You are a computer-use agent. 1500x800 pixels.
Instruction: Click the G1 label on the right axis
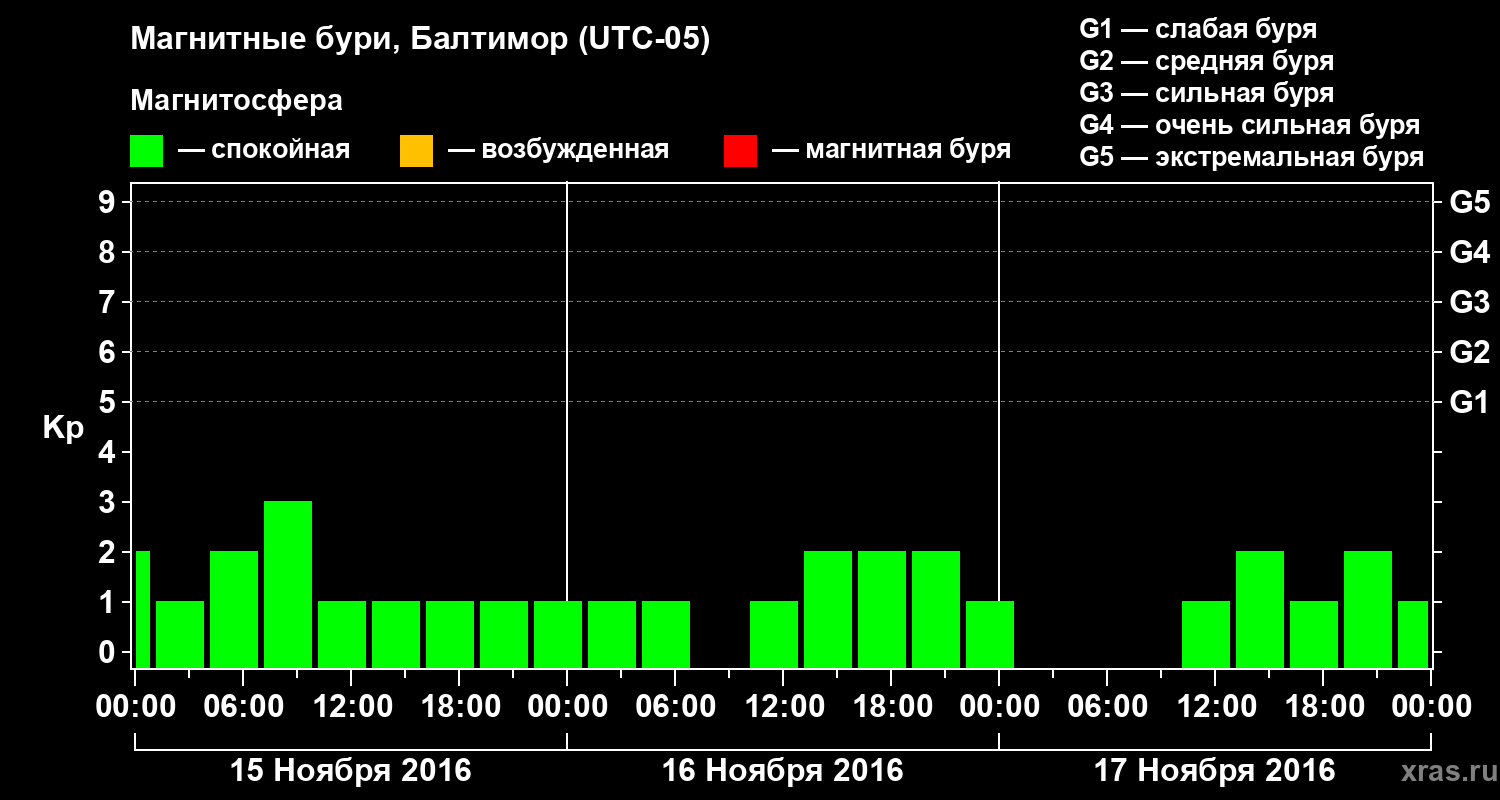tap(1469, 402)
